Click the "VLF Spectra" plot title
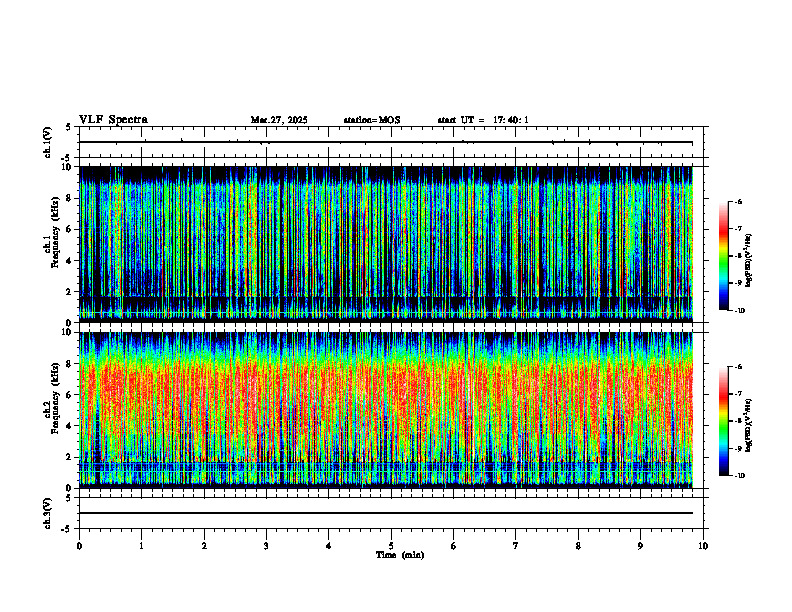 coord(113,120)
